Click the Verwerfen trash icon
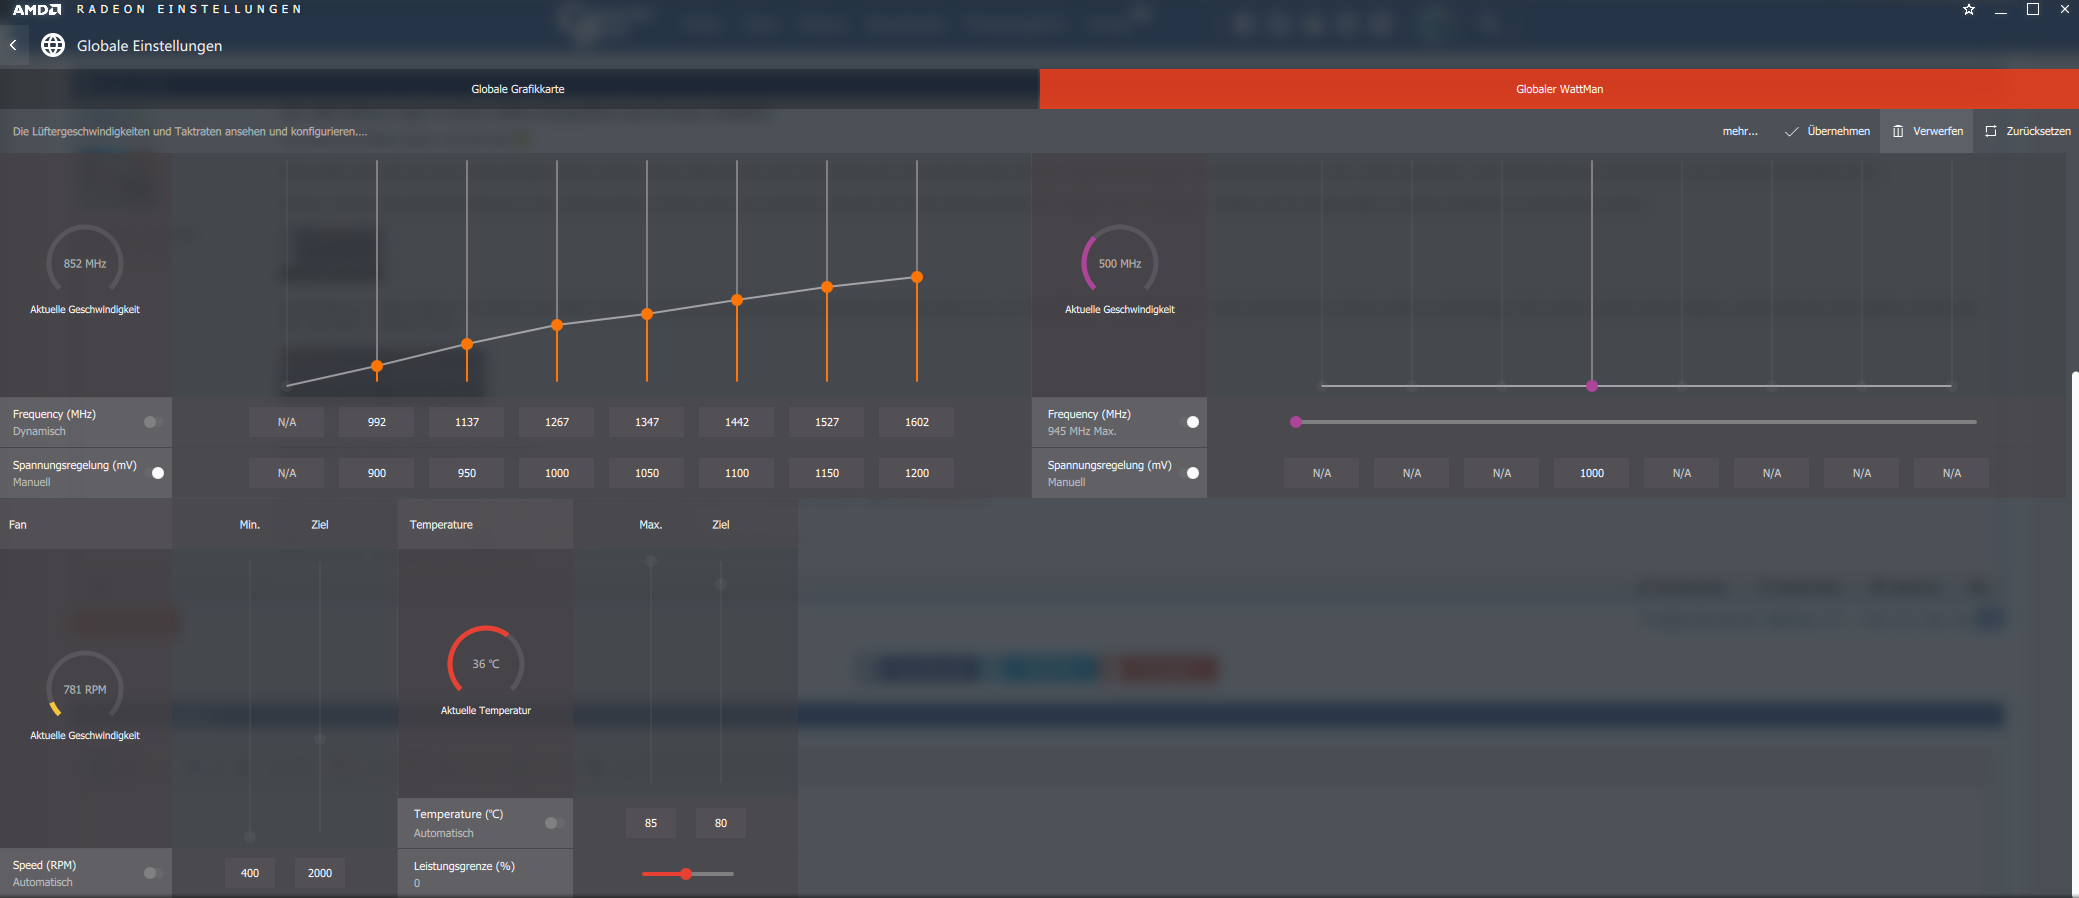Screen dimensions: 2079x898 point(1898,131)
